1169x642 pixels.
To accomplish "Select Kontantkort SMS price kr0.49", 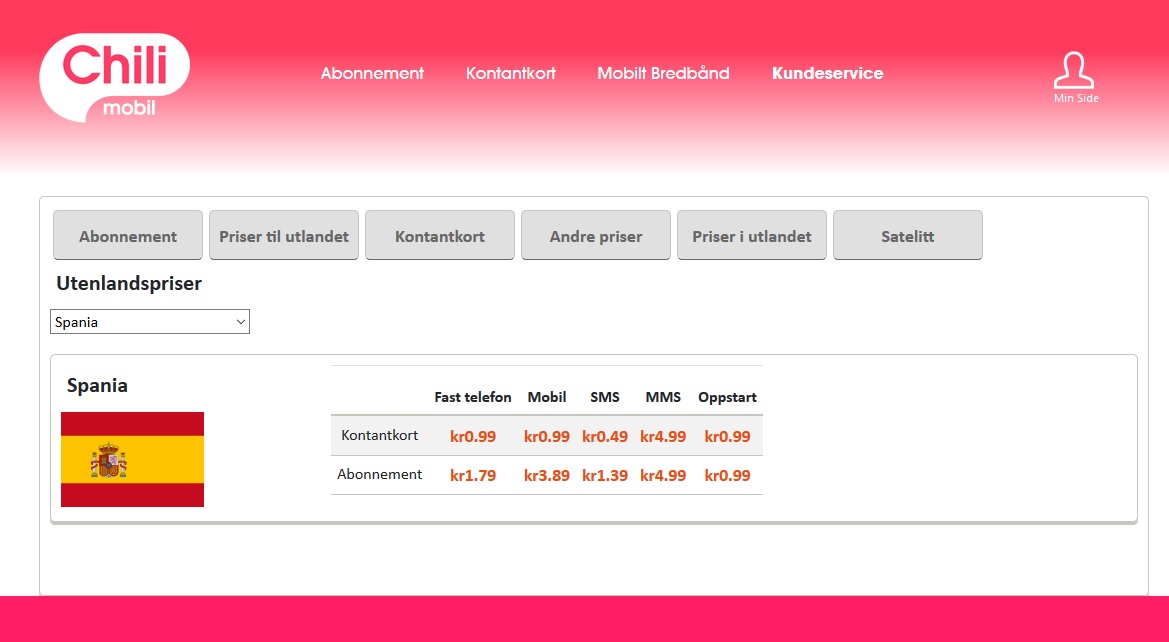I will click(x=605, y=436).
